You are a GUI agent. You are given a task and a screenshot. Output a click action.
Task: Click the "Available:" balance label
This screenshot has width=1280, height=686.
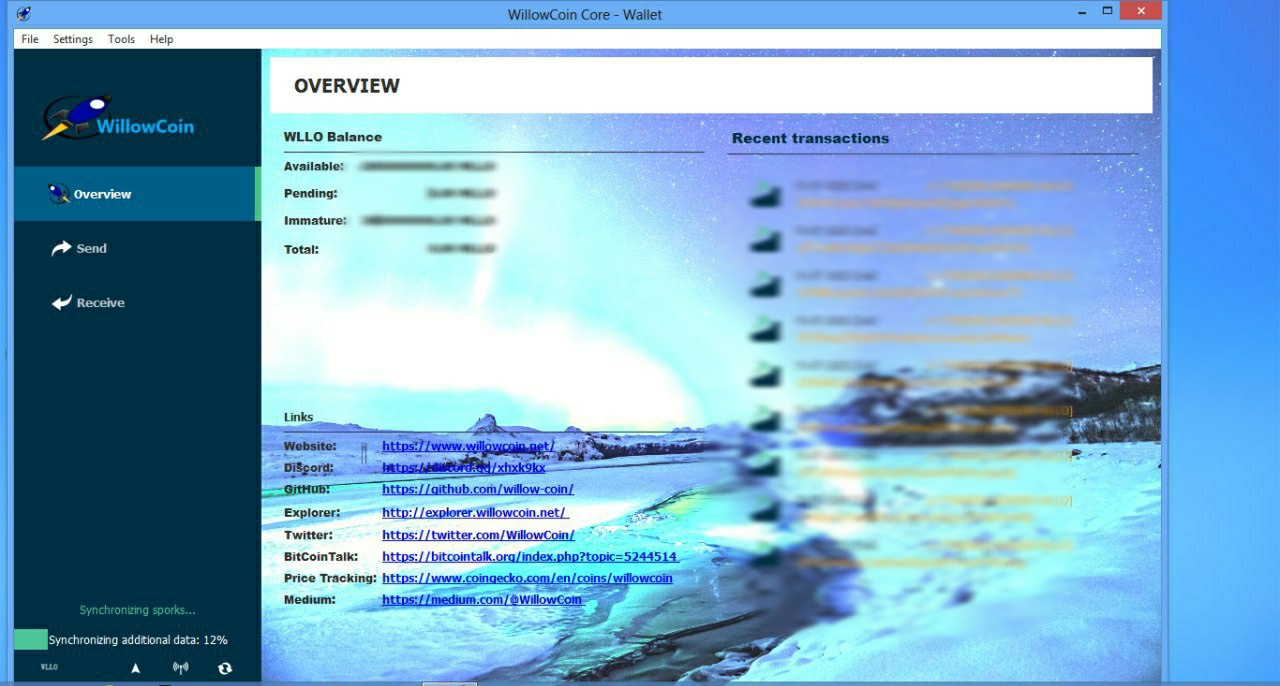[314, 166]
